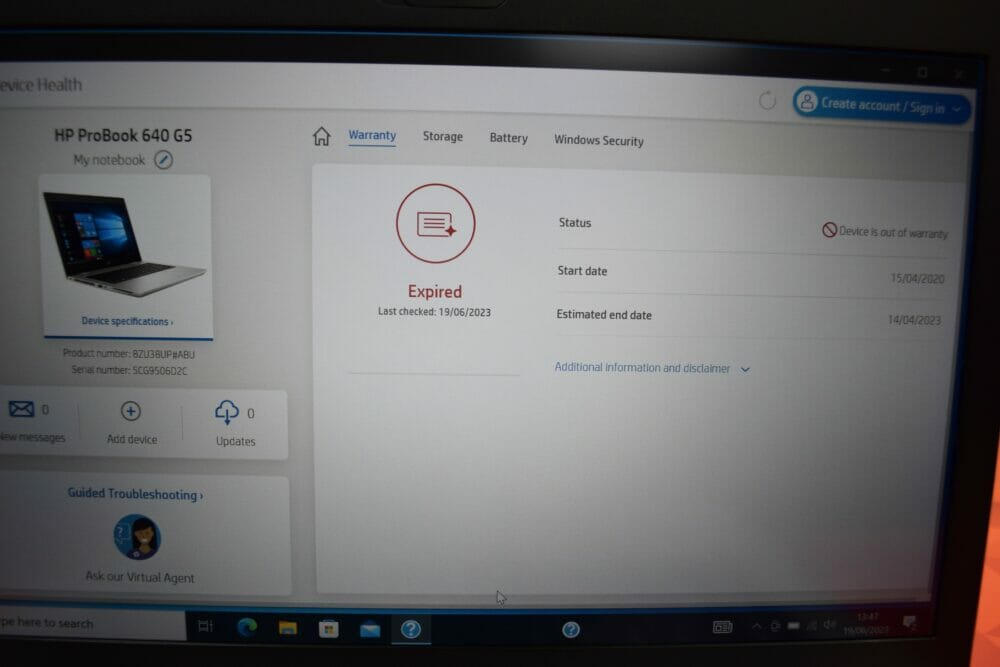Open the news widget icon in taskbar
The width and height of the screenshot is (1000, 667).
[x=722, y=627]
